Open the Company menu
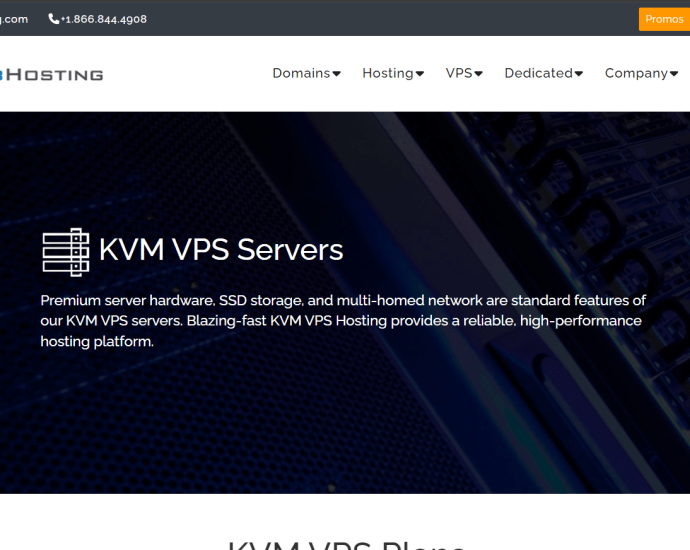Viewport: 690px width, 550px height. pos(641,73)
